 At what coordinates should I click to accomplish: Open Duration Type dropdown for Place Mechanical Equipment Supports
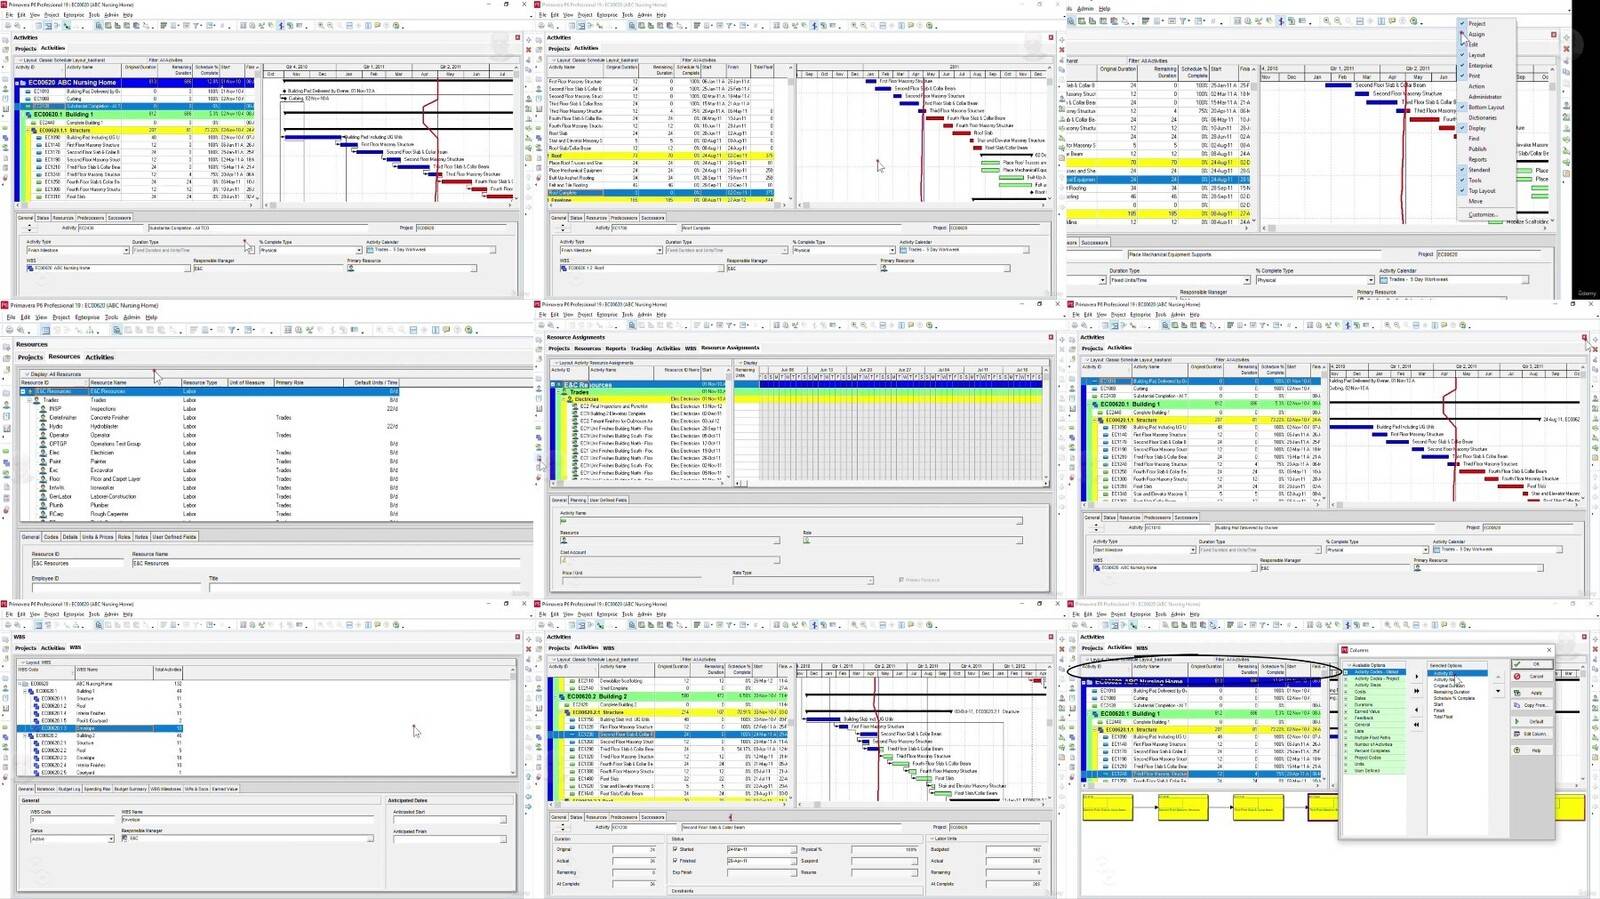pyautogui.click(x=1247, y=280)
